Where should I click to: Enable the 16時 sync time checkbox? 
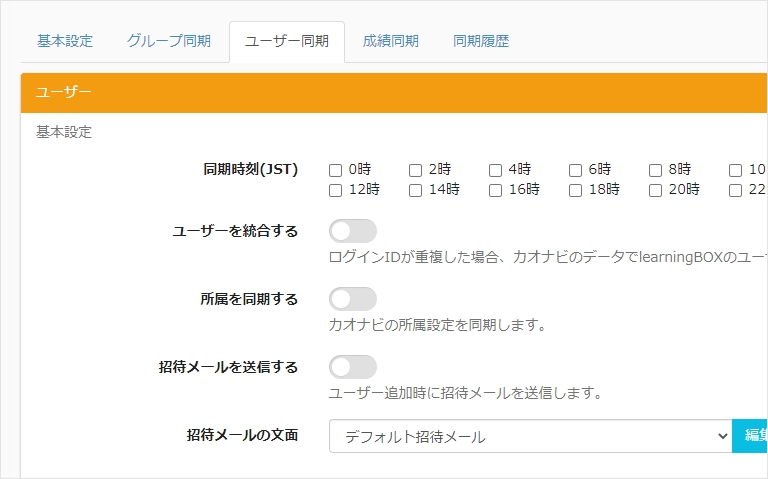496,190
